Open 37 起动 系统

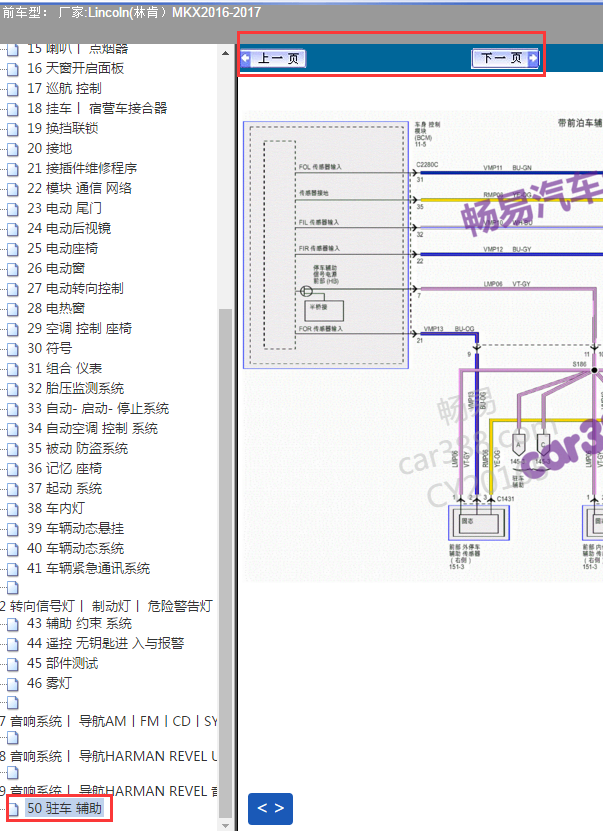64,489
